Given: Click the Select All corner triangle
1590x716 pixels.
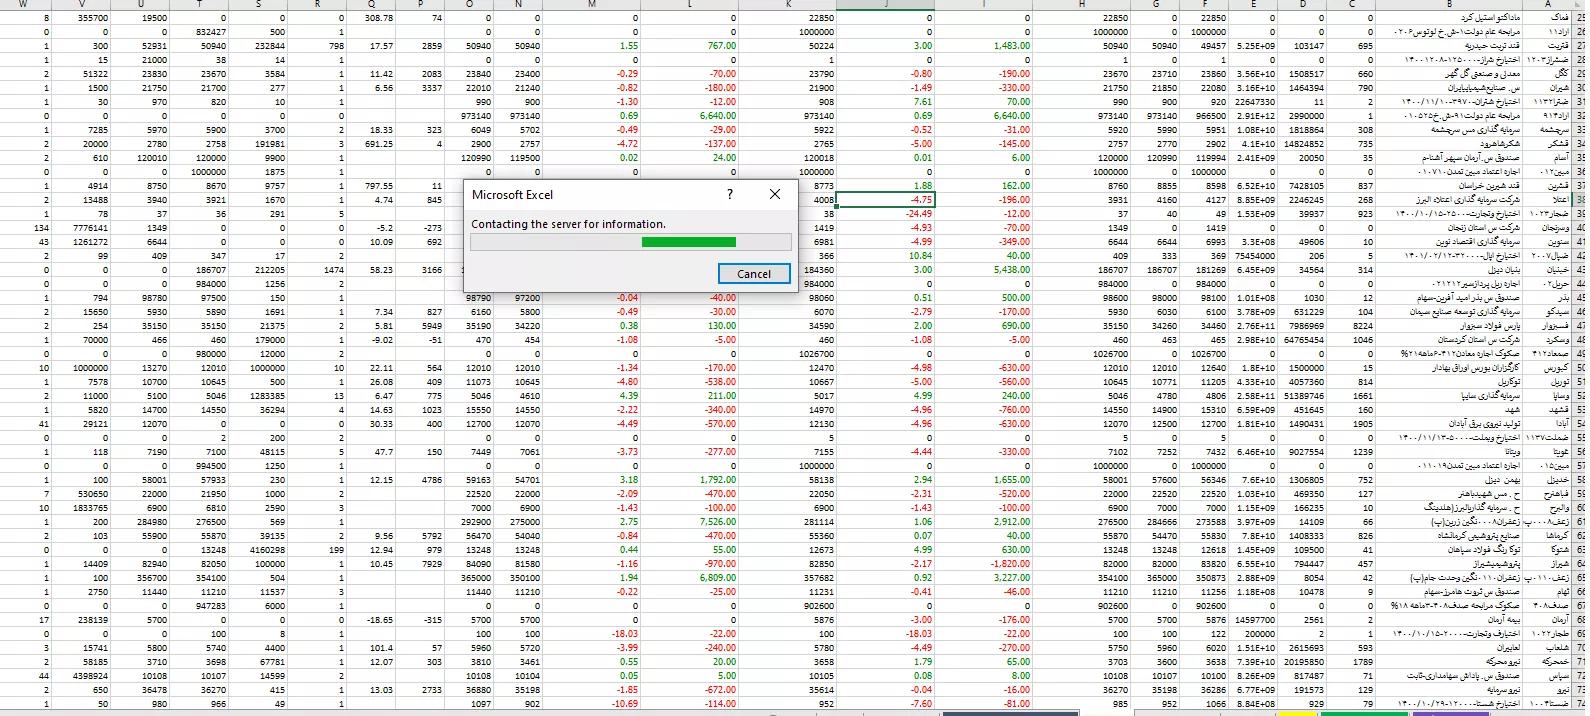Looking at the screenshot, I should click(x=1582, y=4).
